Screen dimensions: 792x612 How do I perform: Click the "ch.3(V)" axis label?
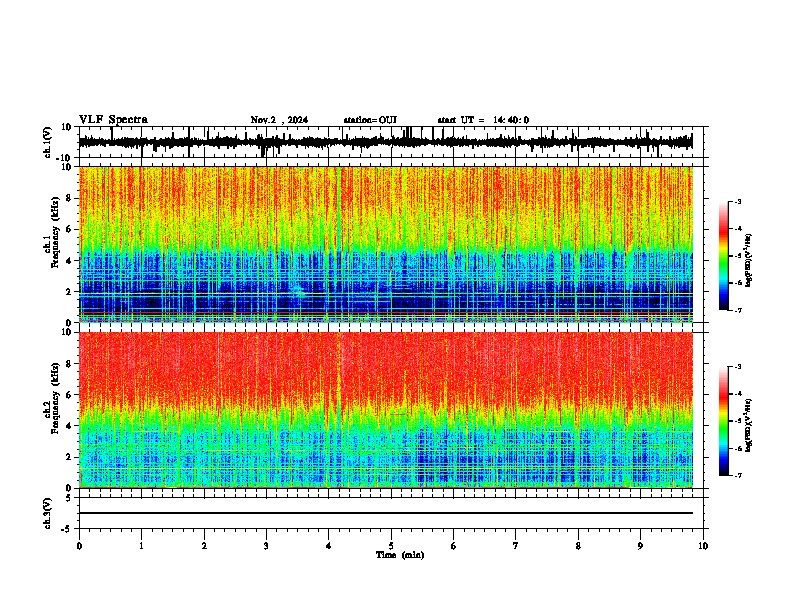[48, 513]
